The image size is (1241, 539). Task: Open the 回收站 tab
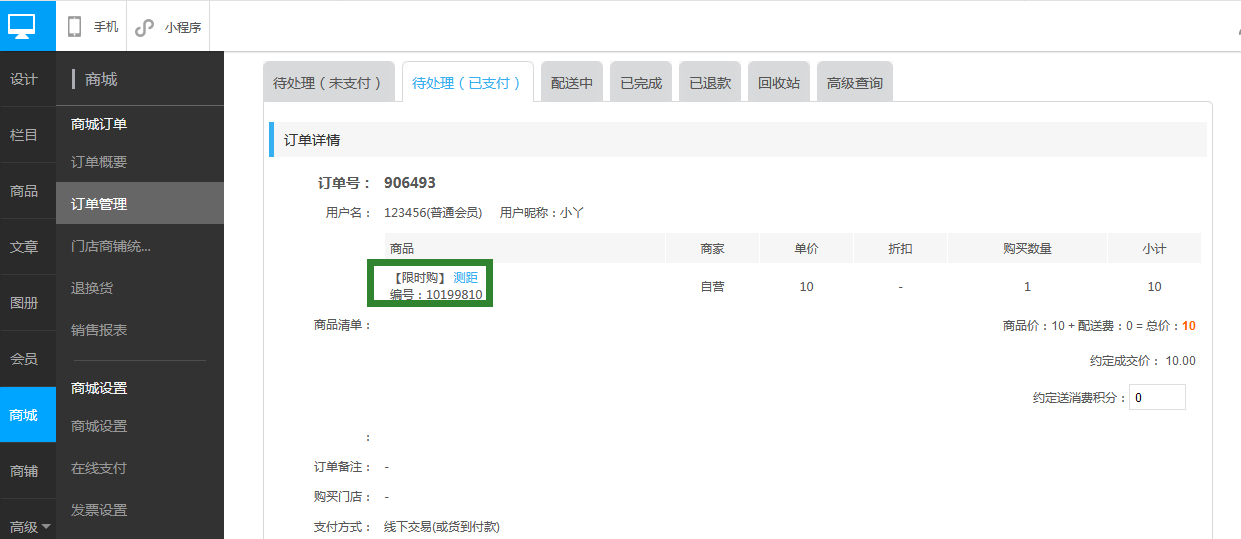(x=779, y=83)
